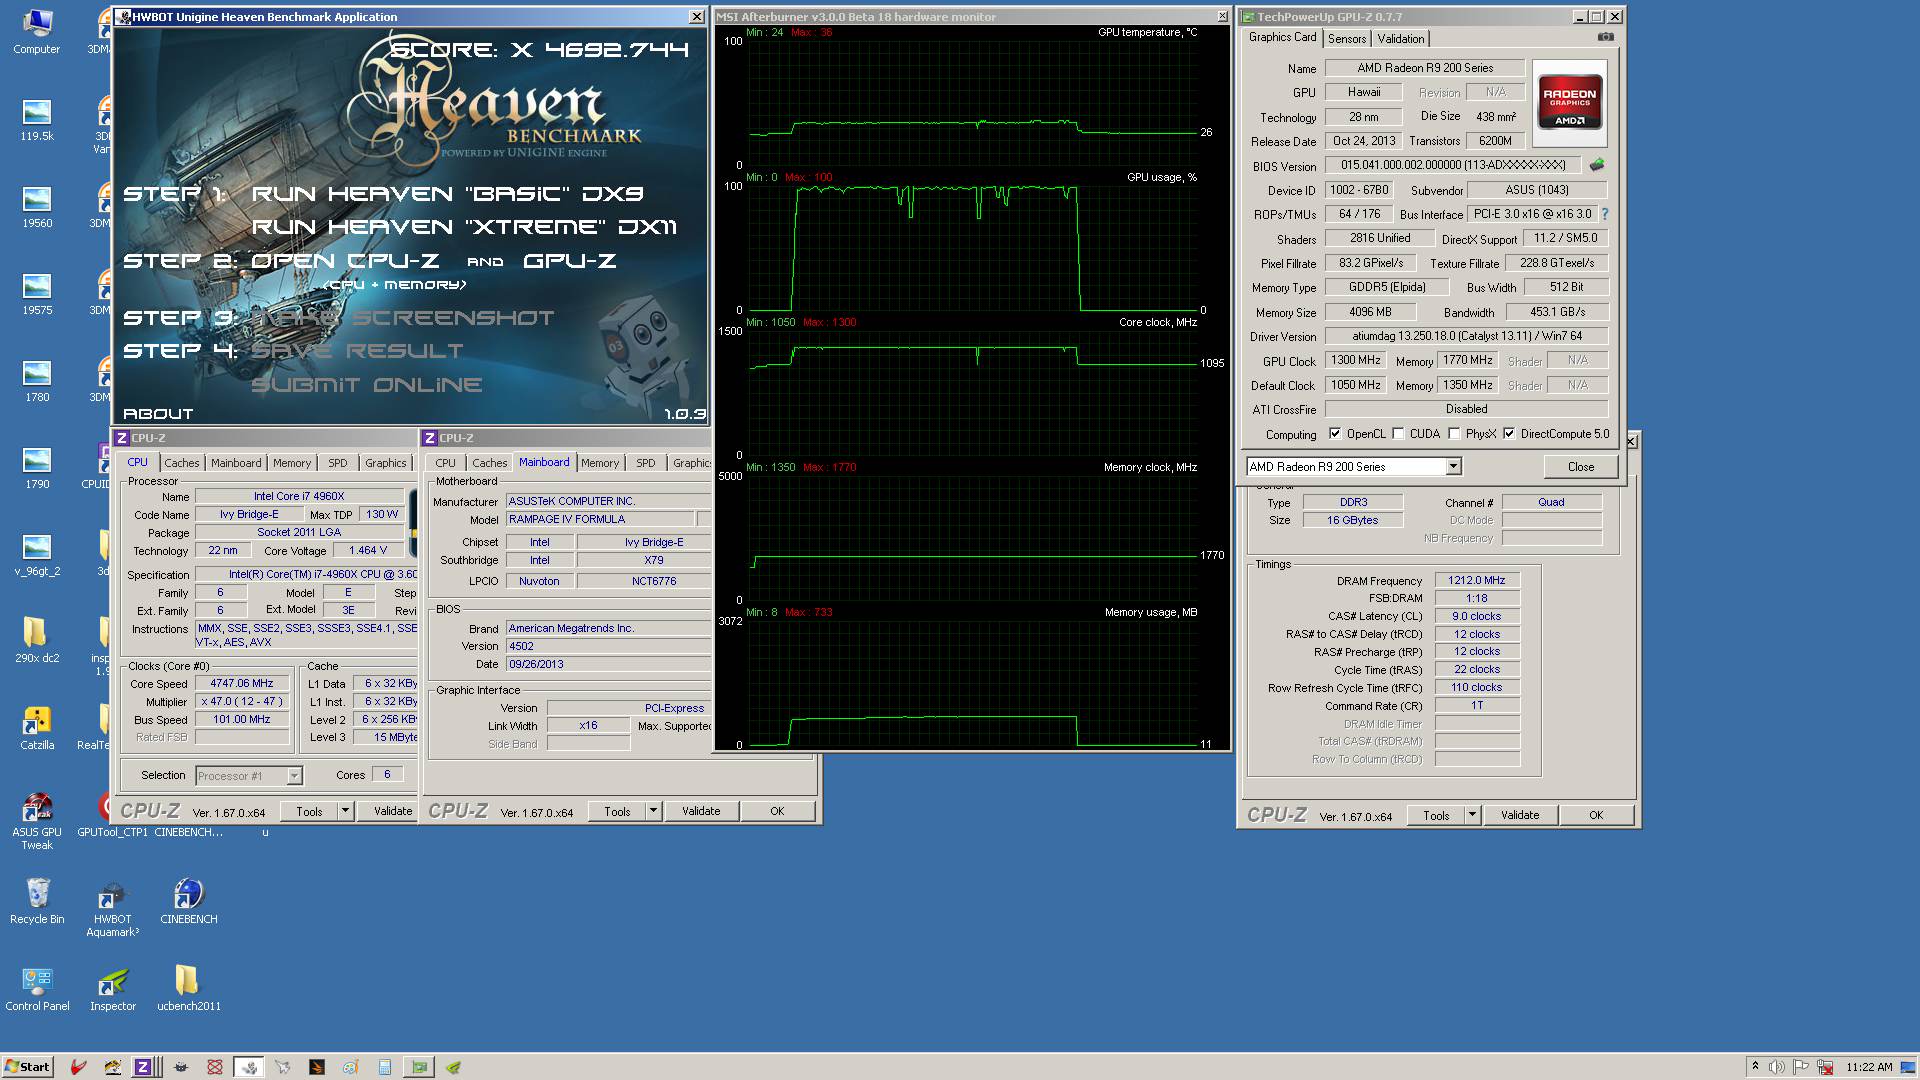This screenshot has height=1080, width=1920.
Task: Click GPU-Z Driver Version field
Action: click(1466, 336)
